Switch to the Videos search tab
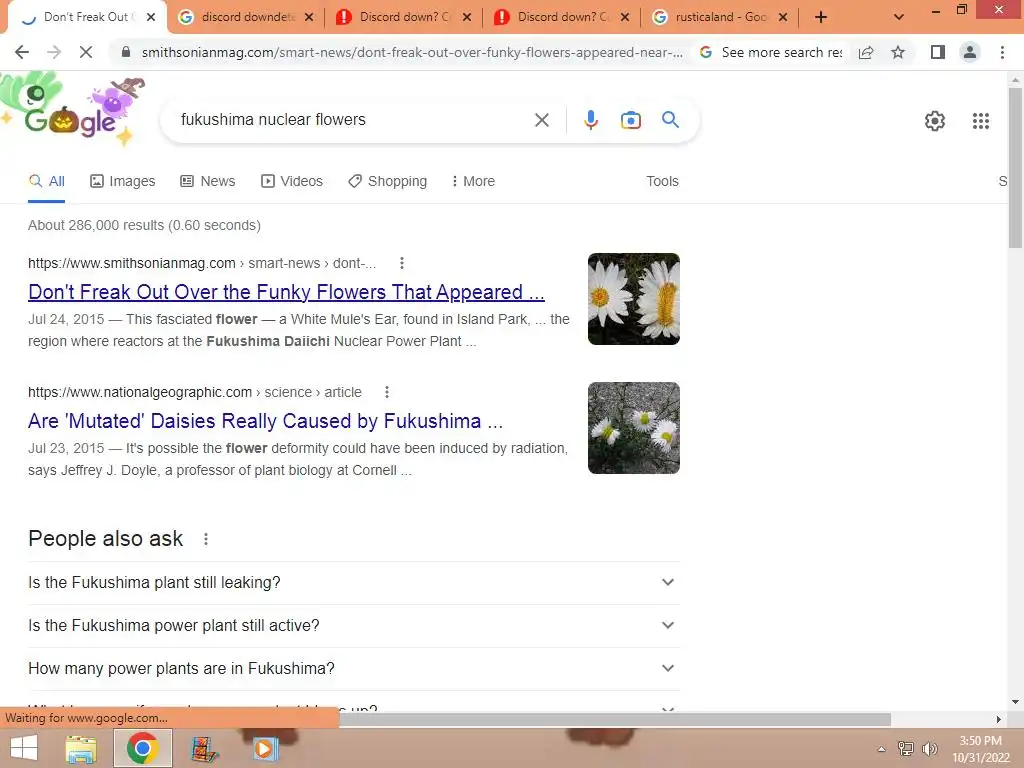This screenshot has height=768, width=1024. click(291, 182)
